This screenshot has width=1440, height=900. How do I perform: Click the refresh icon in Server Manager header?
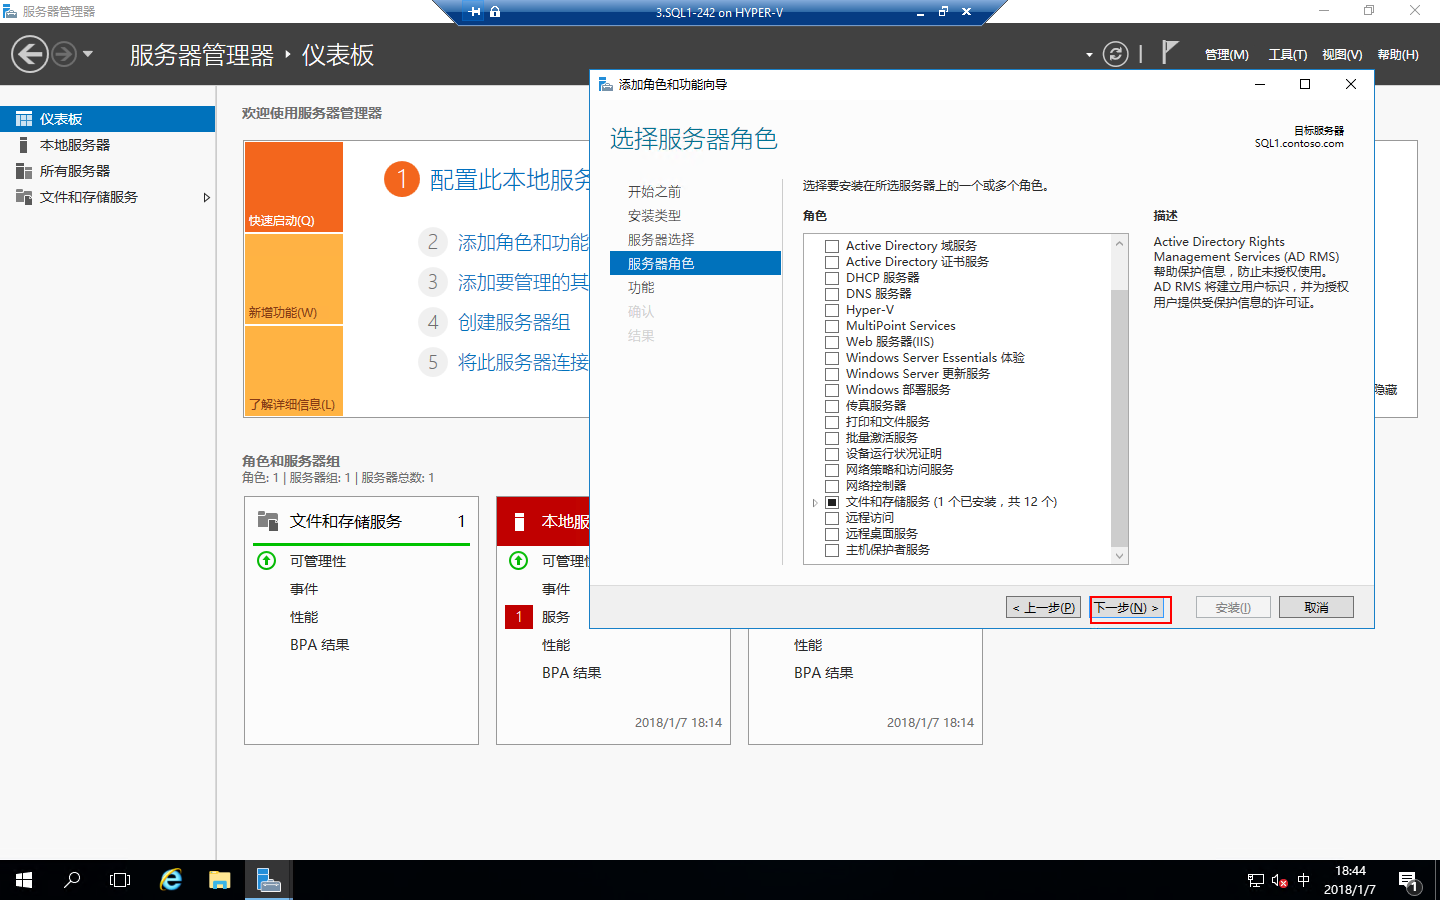(1115, 54)
